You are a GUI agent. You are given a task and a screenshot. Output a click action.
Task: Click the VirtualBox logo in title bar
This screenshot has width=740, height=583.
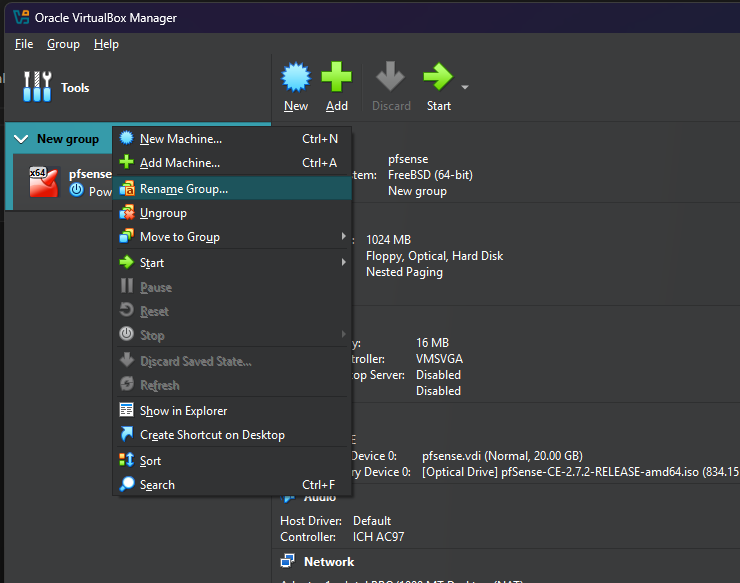click(x=21, y=17)
